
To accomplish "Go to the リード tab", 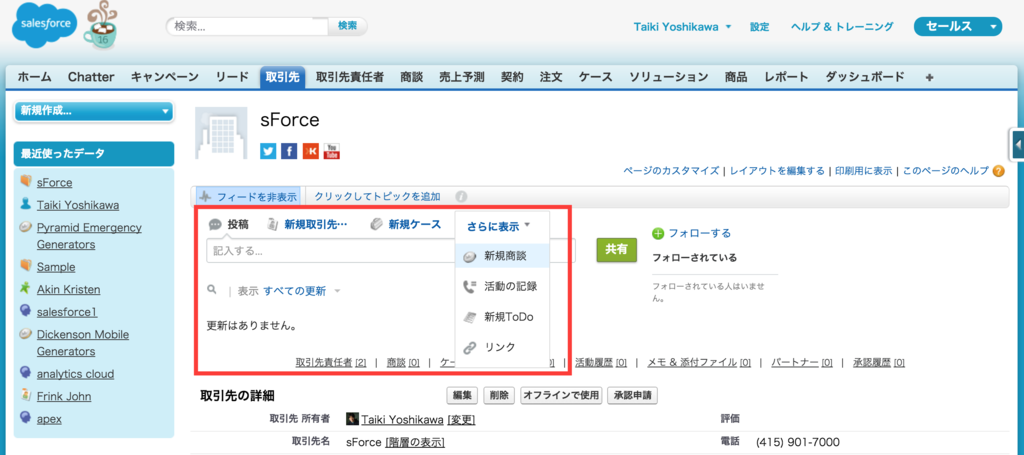I will coord(232,77).
